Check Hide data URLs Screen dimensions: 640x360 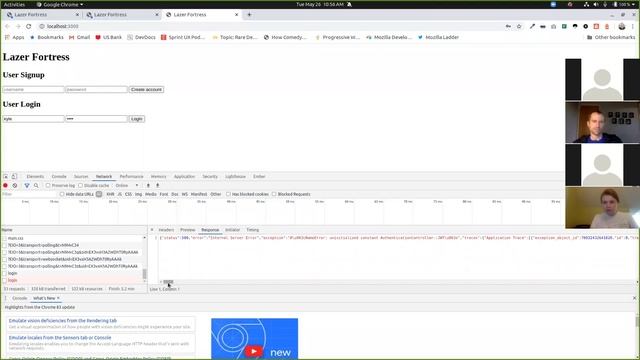(x=62, y=194)
